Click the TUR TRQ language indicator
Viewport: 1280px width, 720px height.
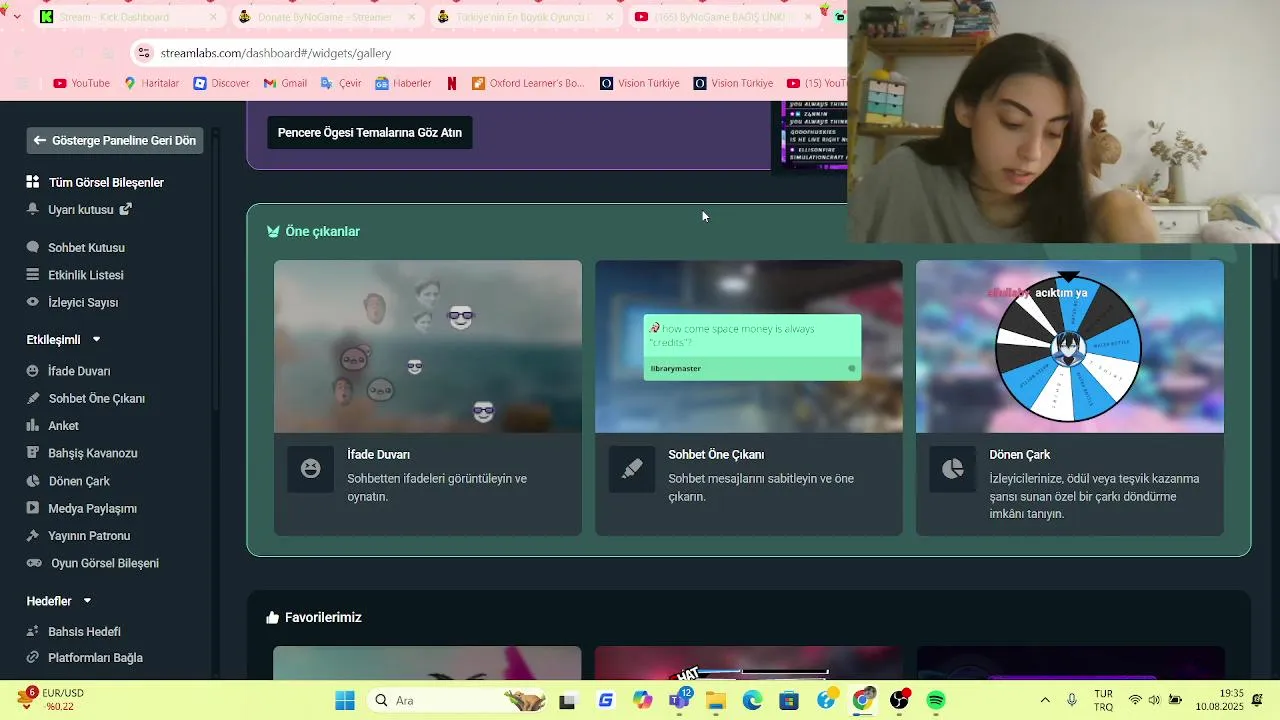tap(1103, 700)
